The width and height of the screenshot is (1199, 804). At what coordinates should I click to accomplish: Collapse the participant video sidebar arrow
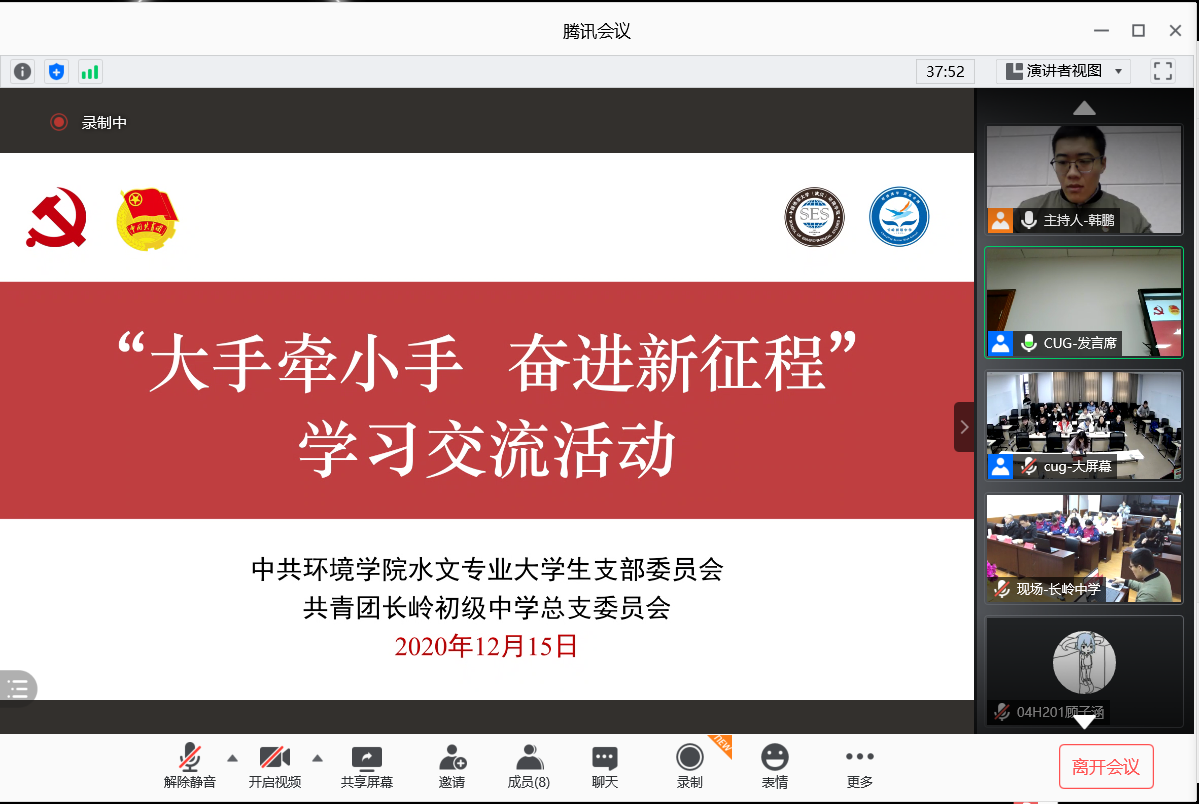coord(964,427)
